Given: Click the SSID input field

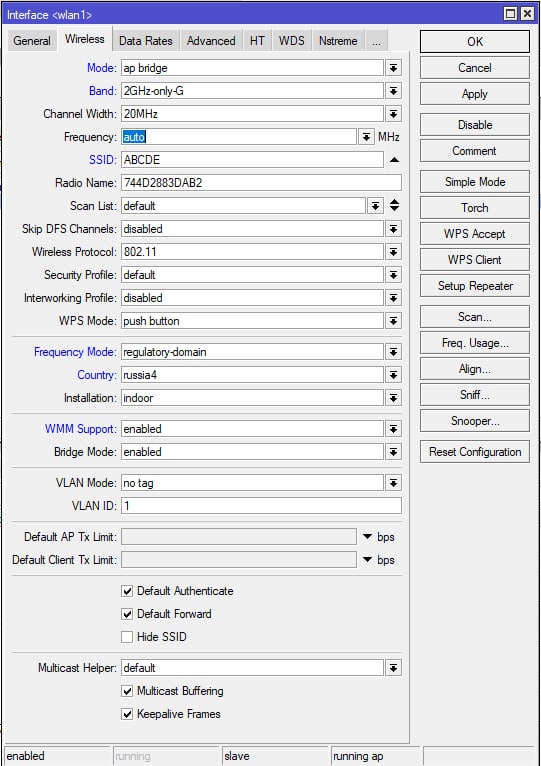Looking at the screenshot, I should [x=252, y=160].
